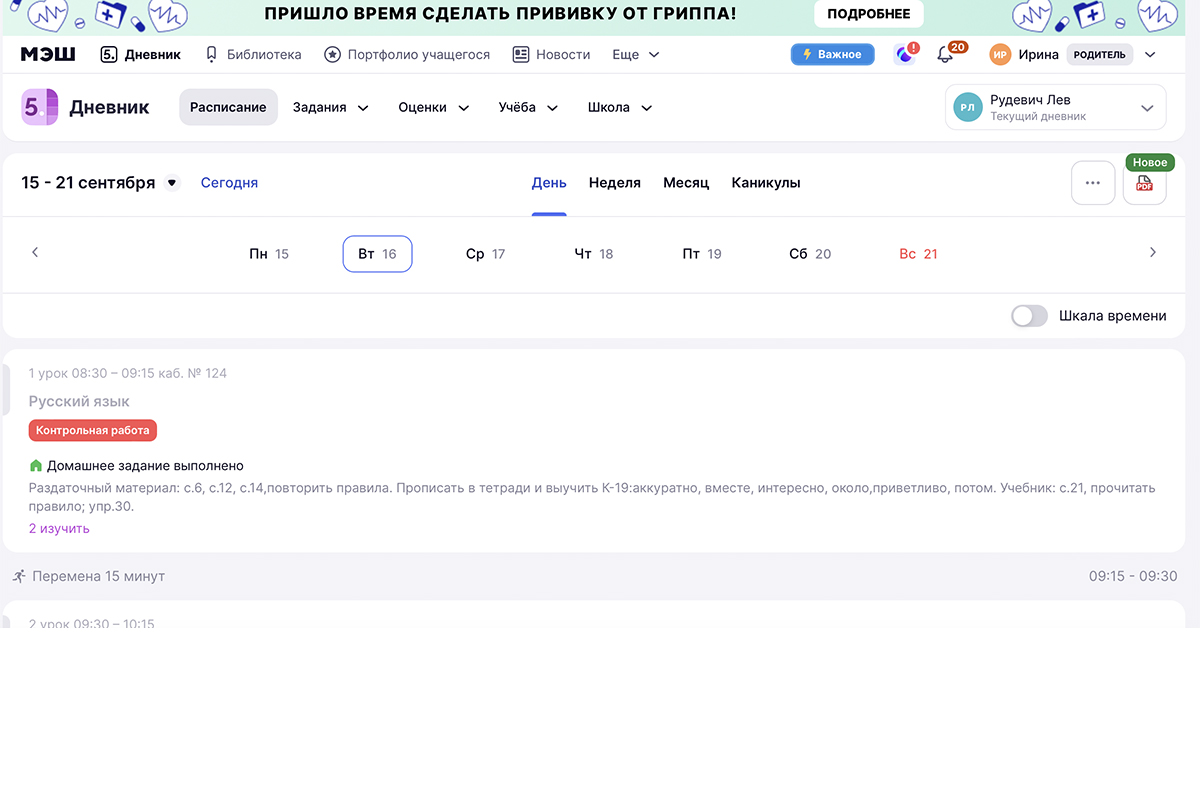This screenshot has height=800, width=1200.
Task: Enable the Шкала времени toggle
Action: (1029, 316)
